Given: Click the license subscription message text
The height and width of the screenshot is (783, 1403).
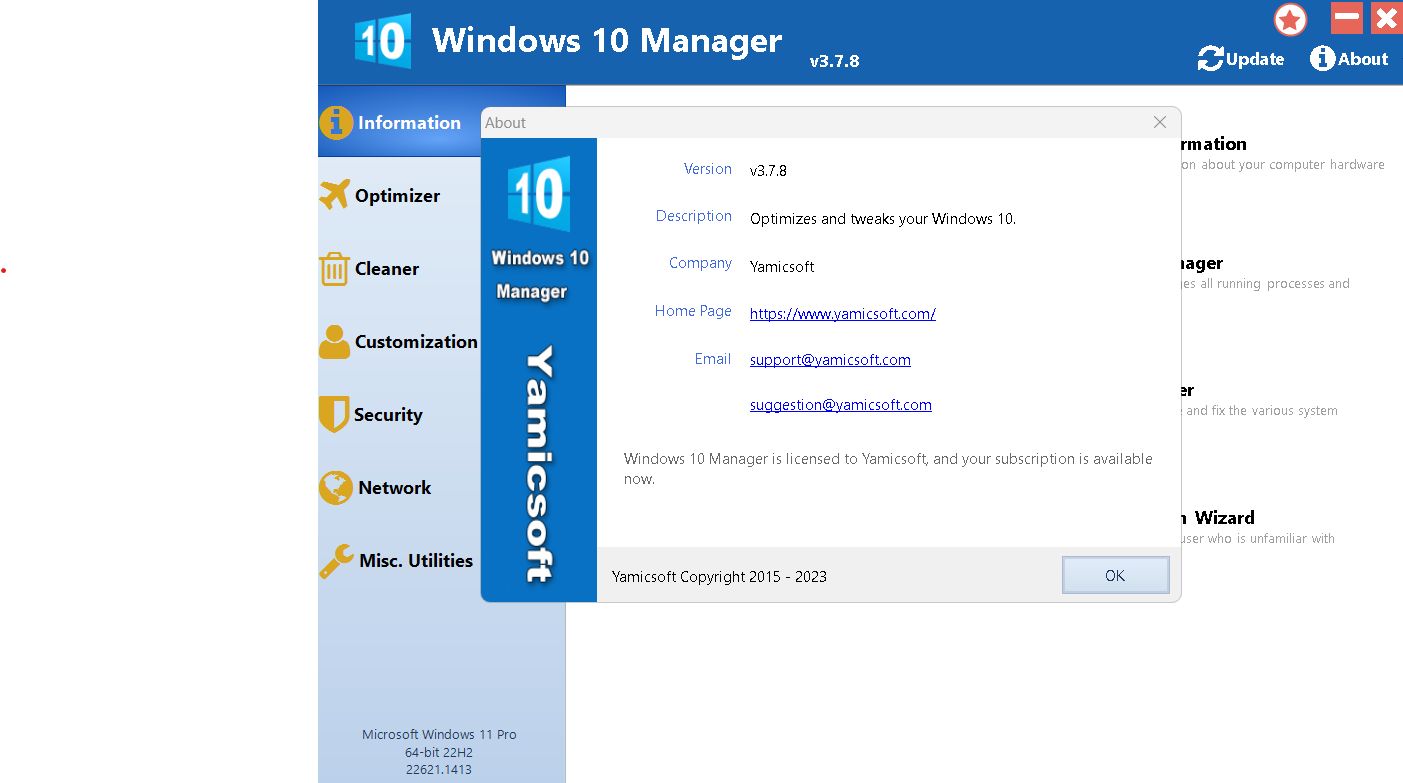Looking at the screenshot, I should point(888,469).
